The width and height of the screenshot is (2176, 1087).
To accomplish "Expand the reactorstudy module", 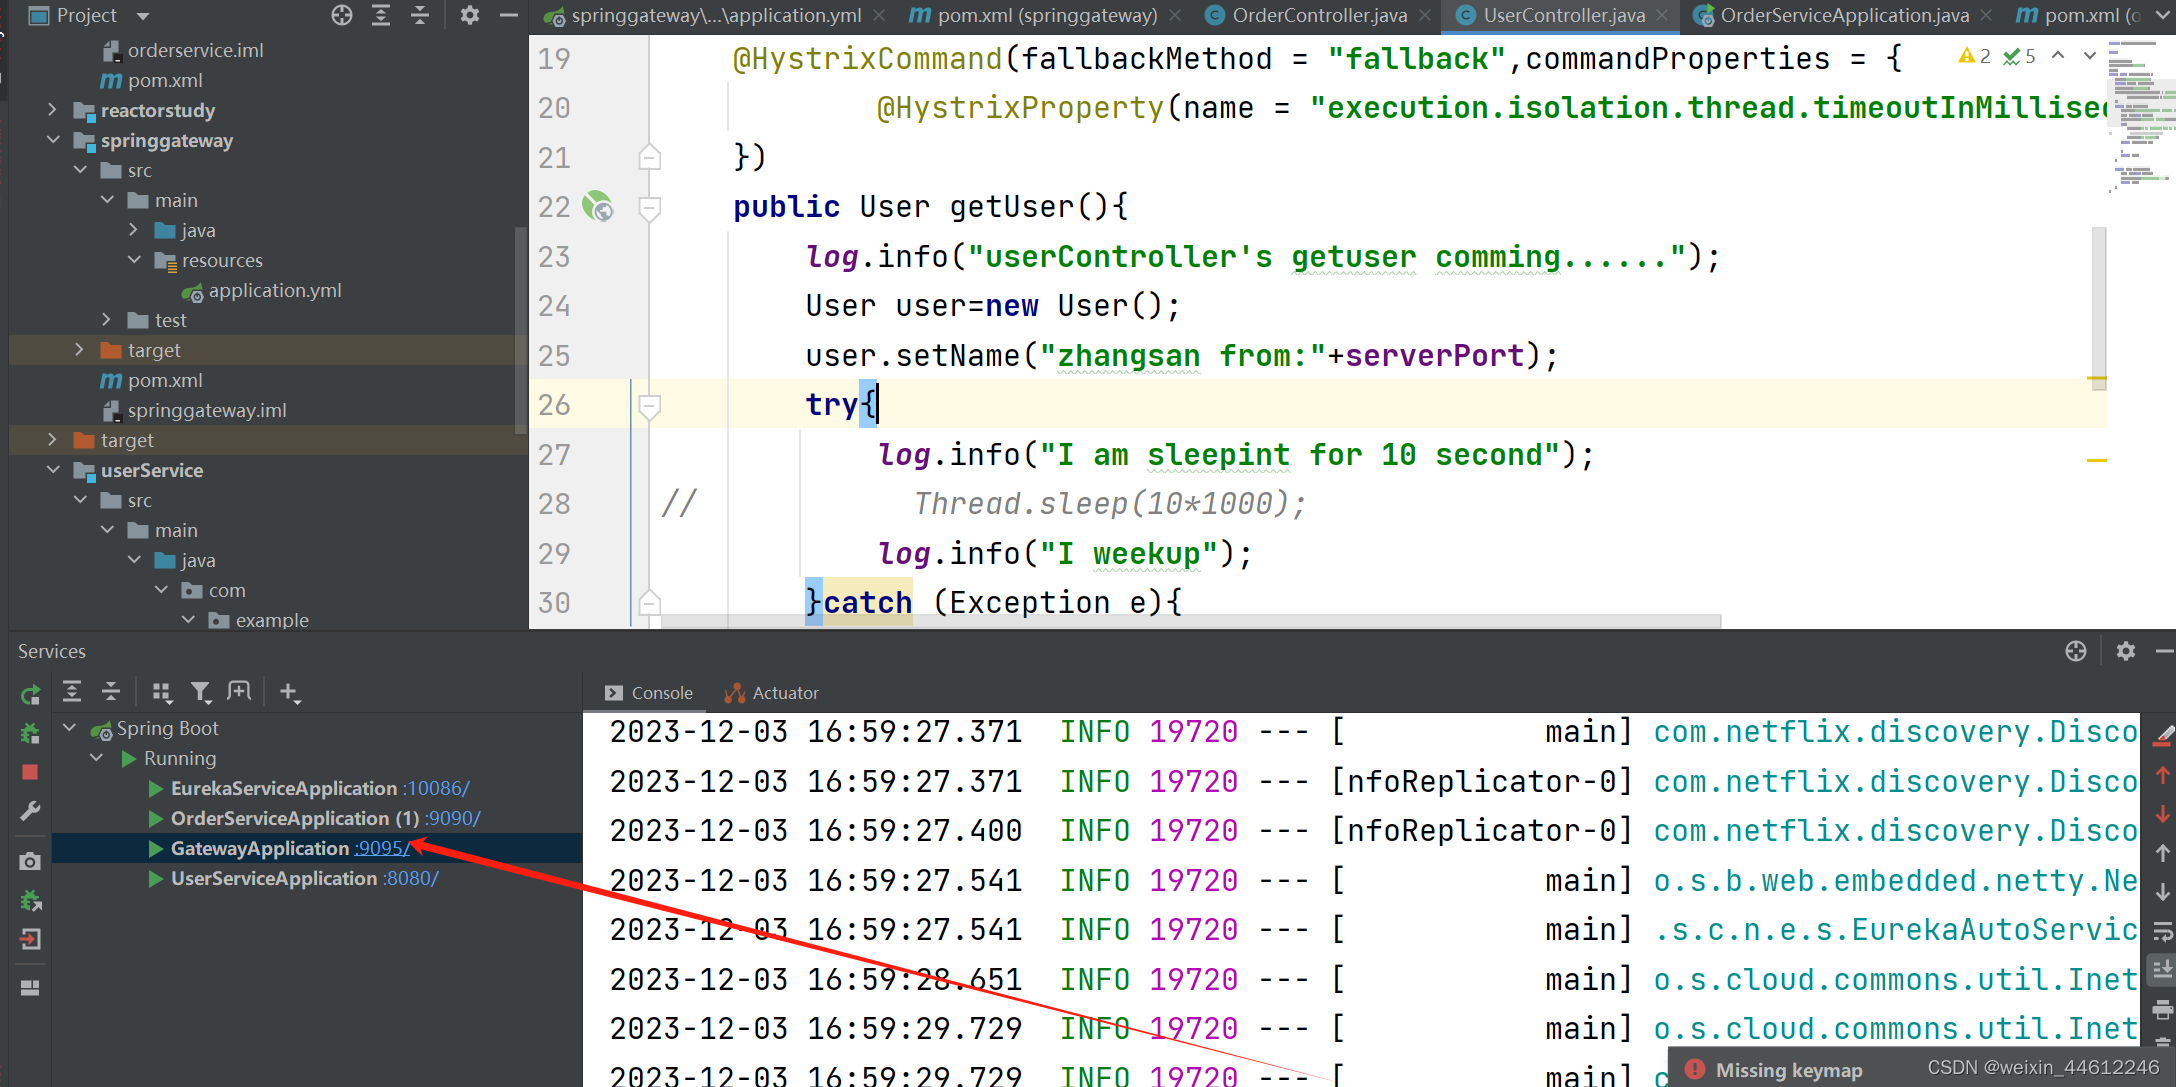I will coord(53,110).
